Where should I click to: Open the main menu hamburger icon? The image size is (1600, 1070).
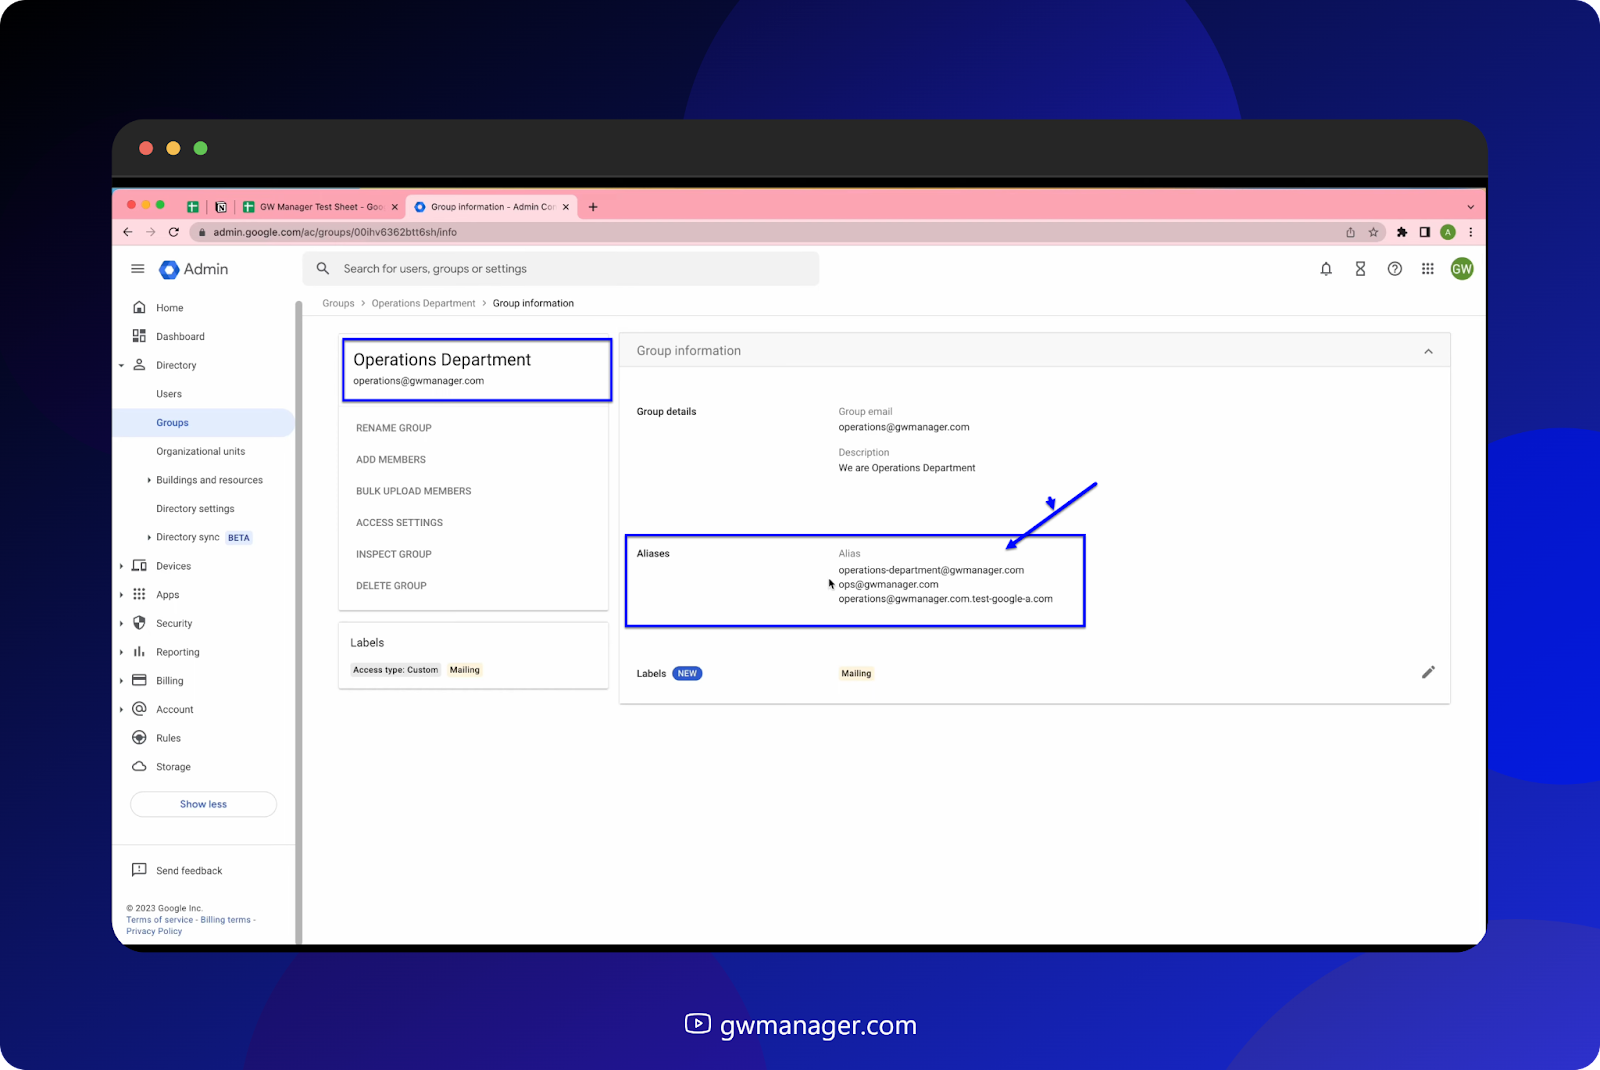tap(138, 269)
